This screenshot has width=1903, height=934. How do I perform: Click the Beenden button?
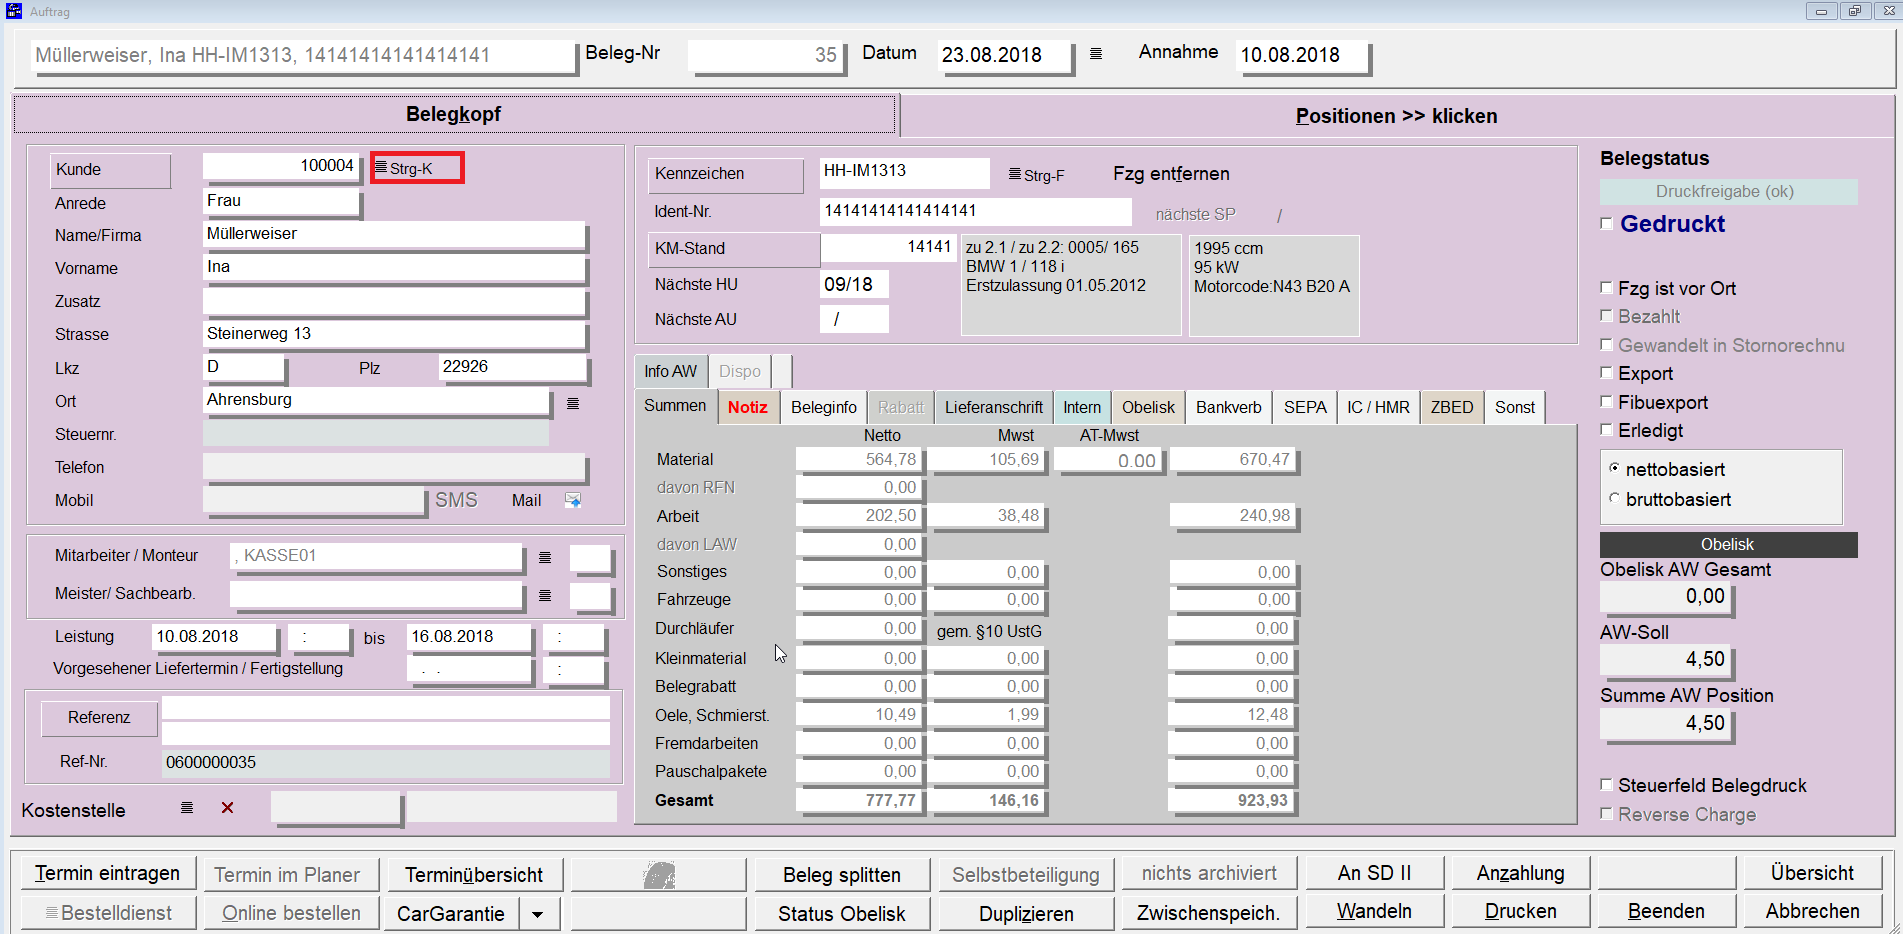click(1666, 911)
